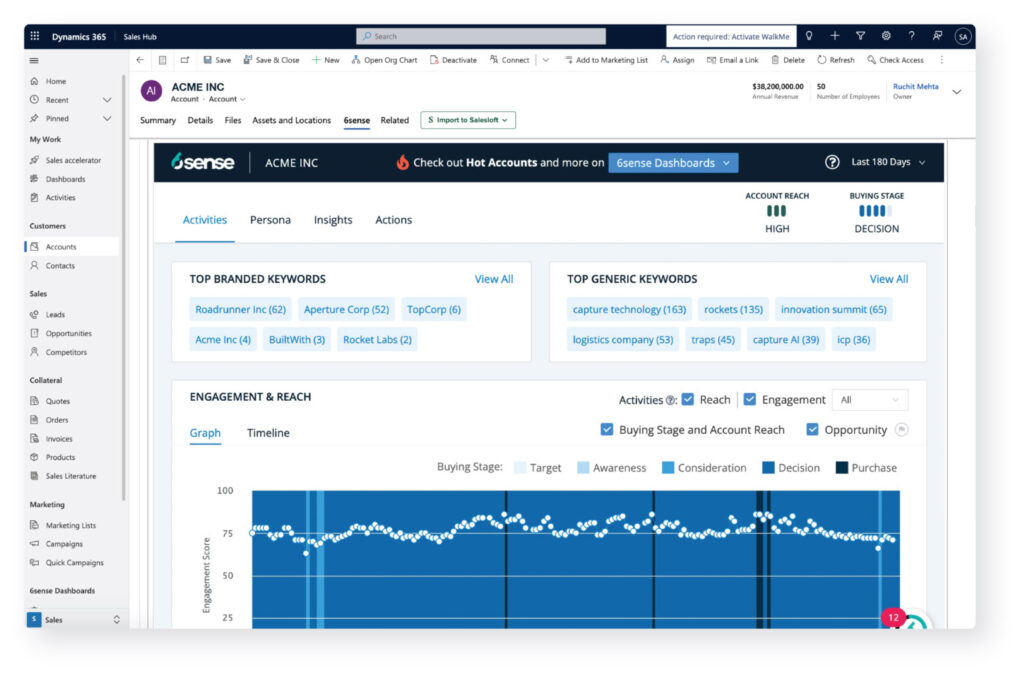1024x677 pixels.
Task: Click in the top Search field
Action: coord(481,36)
